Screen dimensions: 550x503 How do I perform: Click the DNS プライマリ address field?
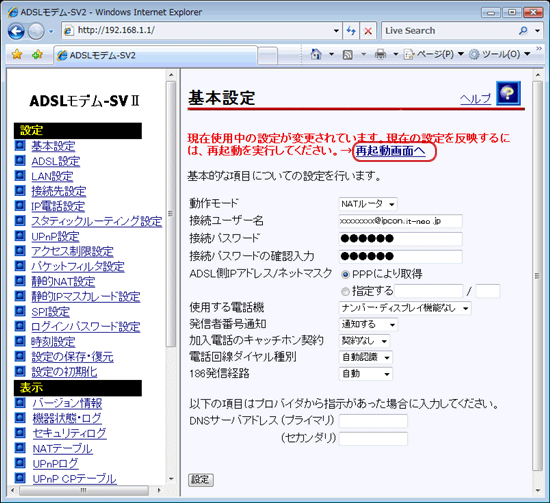pyautogui.click(x=373, y=421)
